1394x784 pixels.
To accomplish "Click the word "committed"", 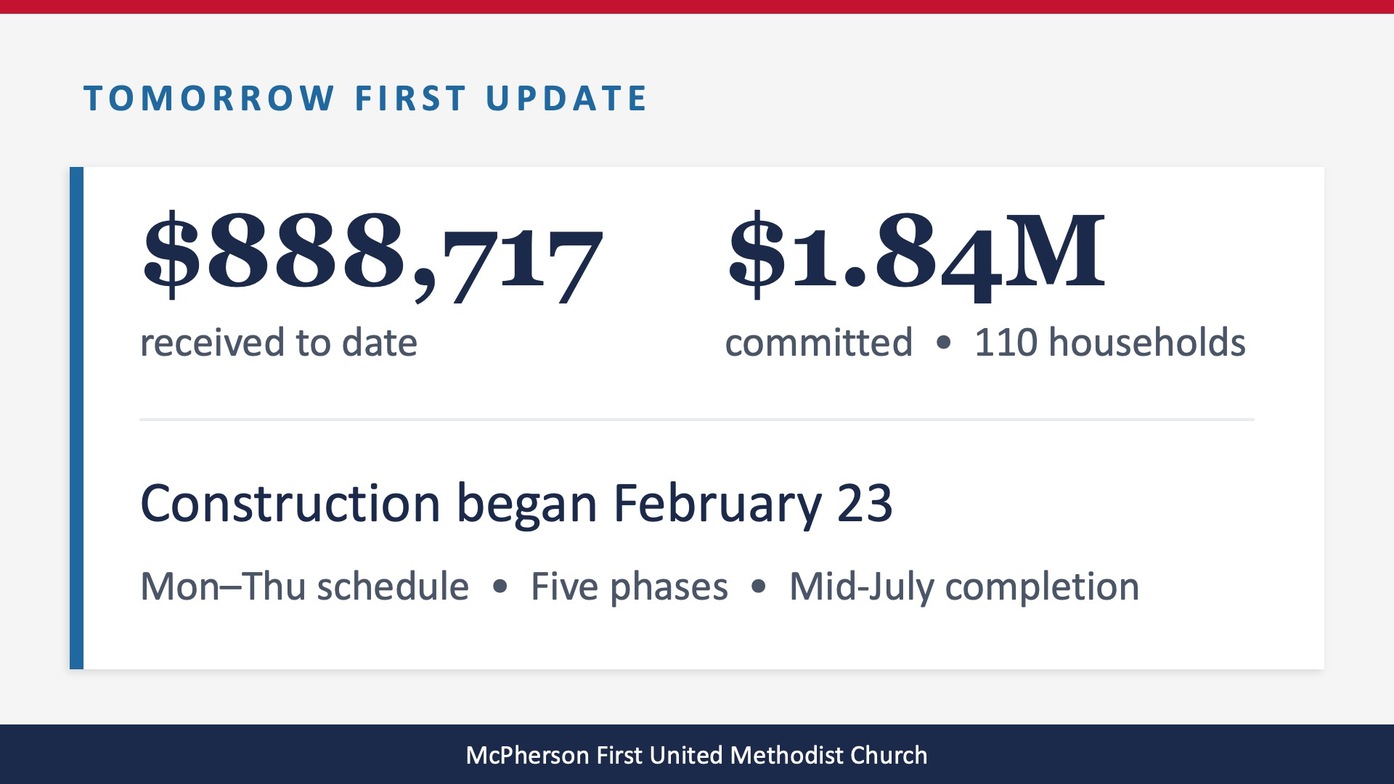I will [x=818, y=343].
